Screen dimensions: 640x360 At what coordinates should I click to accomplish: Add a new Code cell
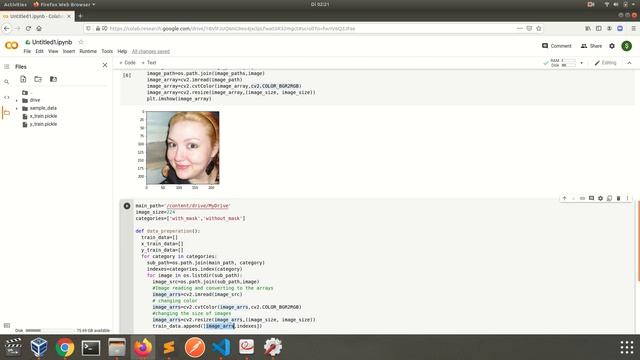(127, 63)
